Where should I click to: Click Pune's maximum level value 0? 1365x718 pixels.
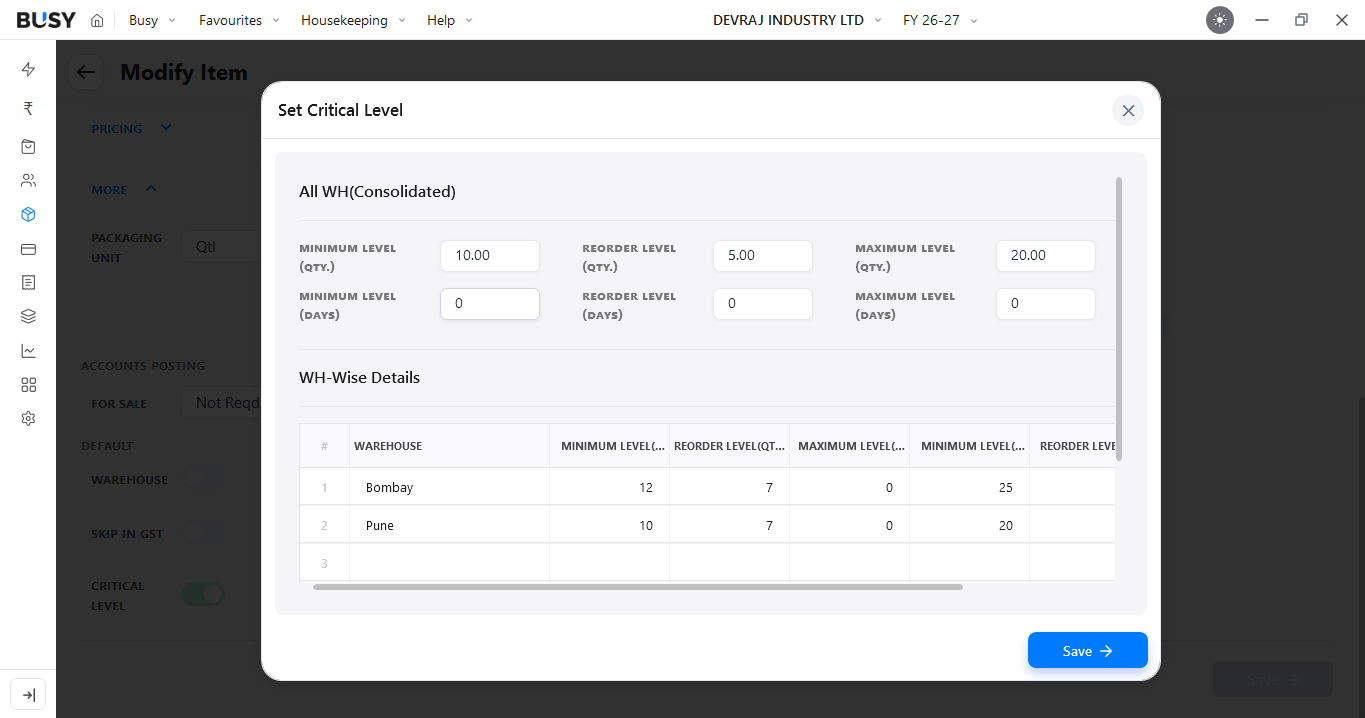click(849, 525)
